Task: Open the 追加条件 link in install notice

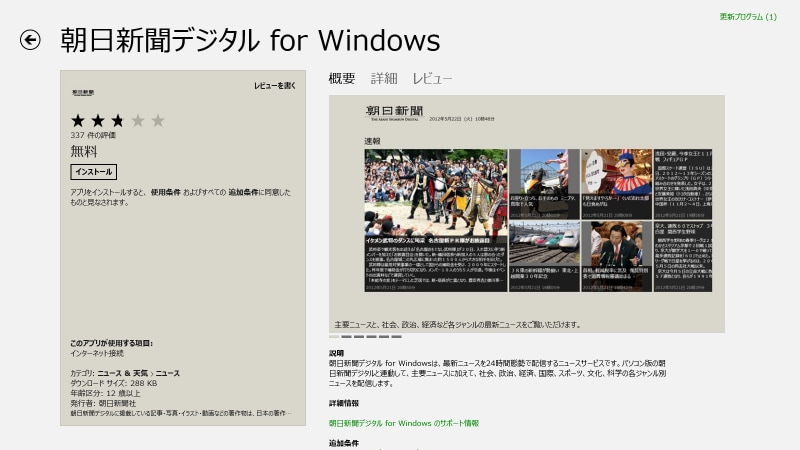Action: pyautogui.click(x=245, y=191)
